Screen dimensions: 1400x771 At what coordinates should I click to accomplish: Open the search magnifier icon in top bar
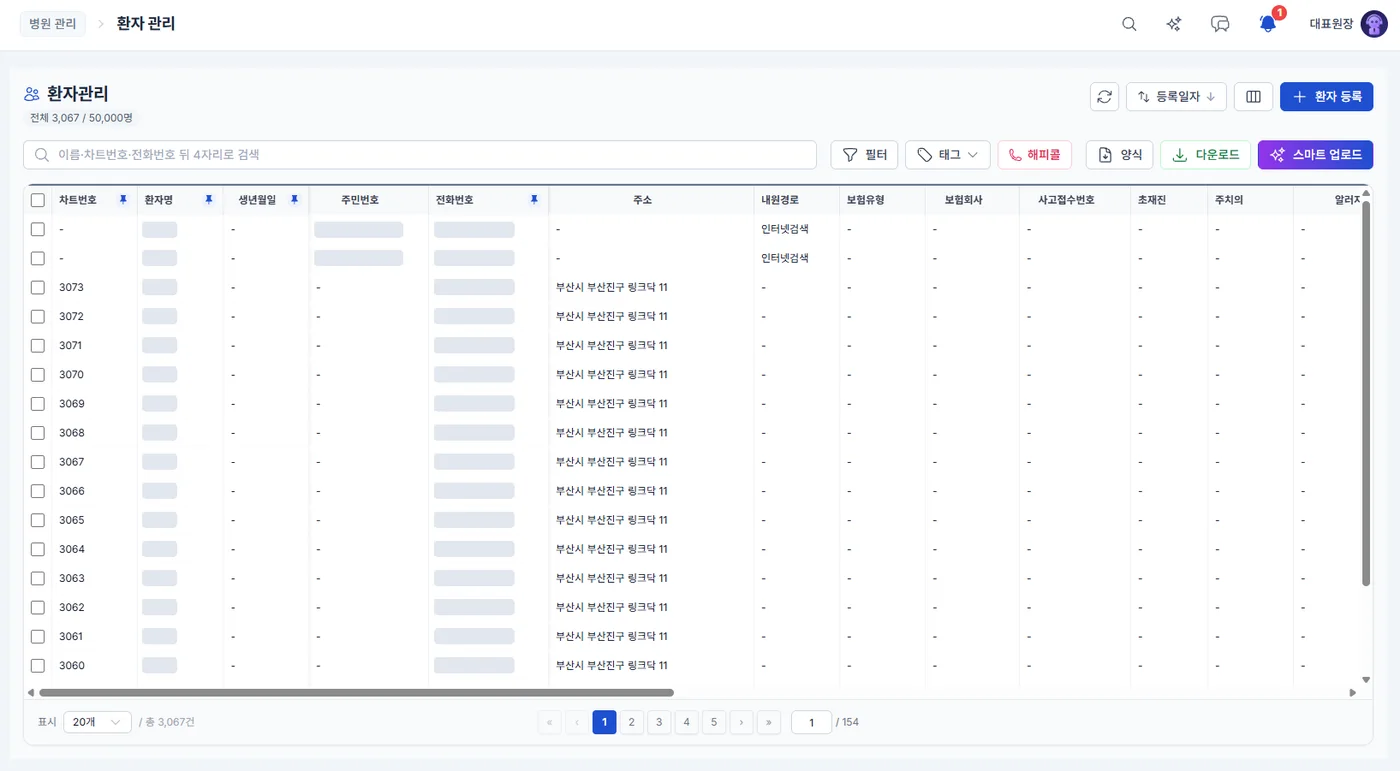click(x=1129, y=24)
